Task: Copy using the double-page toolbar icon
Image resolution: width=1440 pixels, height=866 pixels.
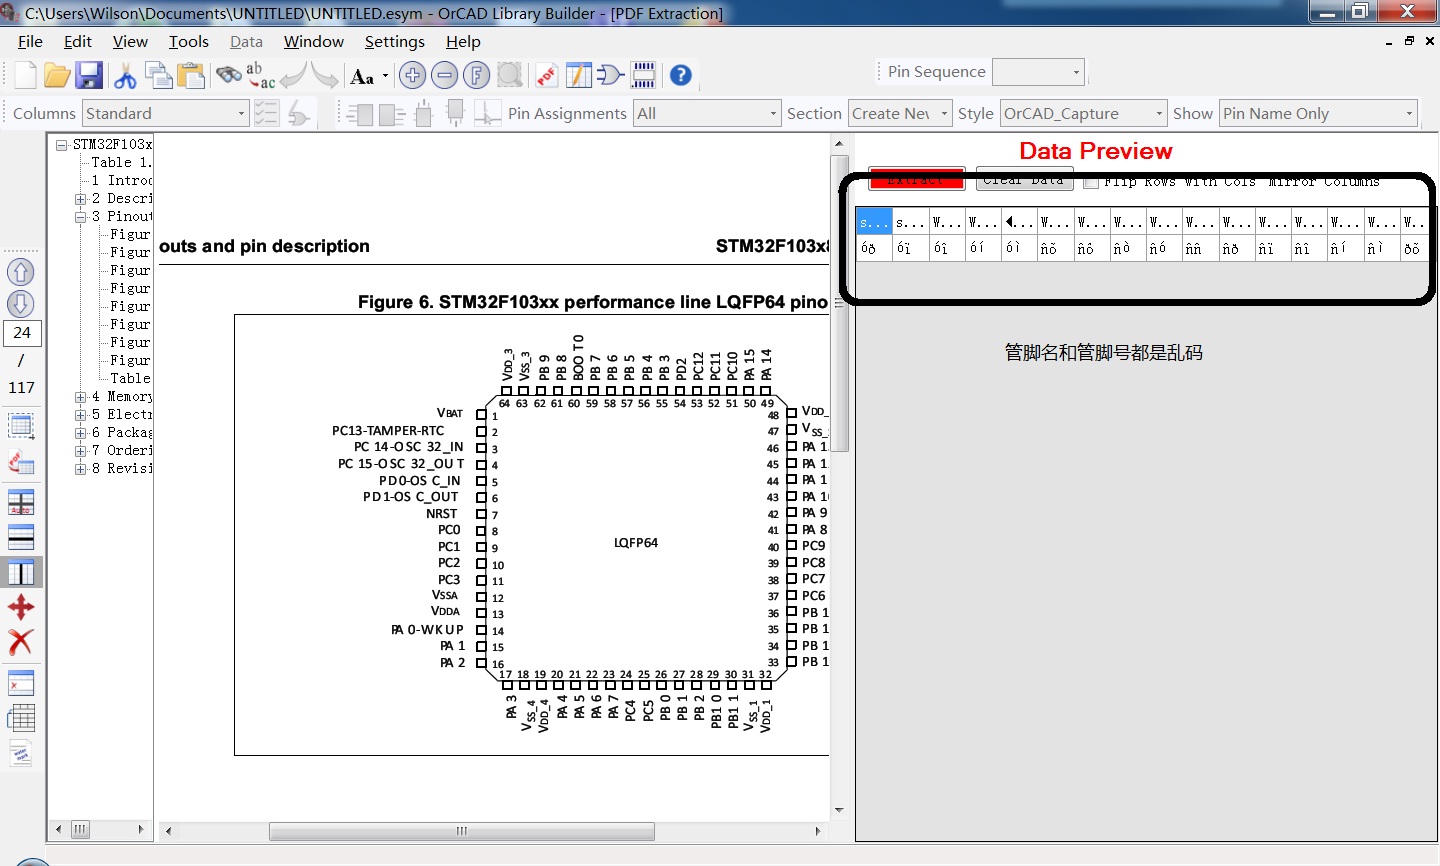Action: [158, 75]
